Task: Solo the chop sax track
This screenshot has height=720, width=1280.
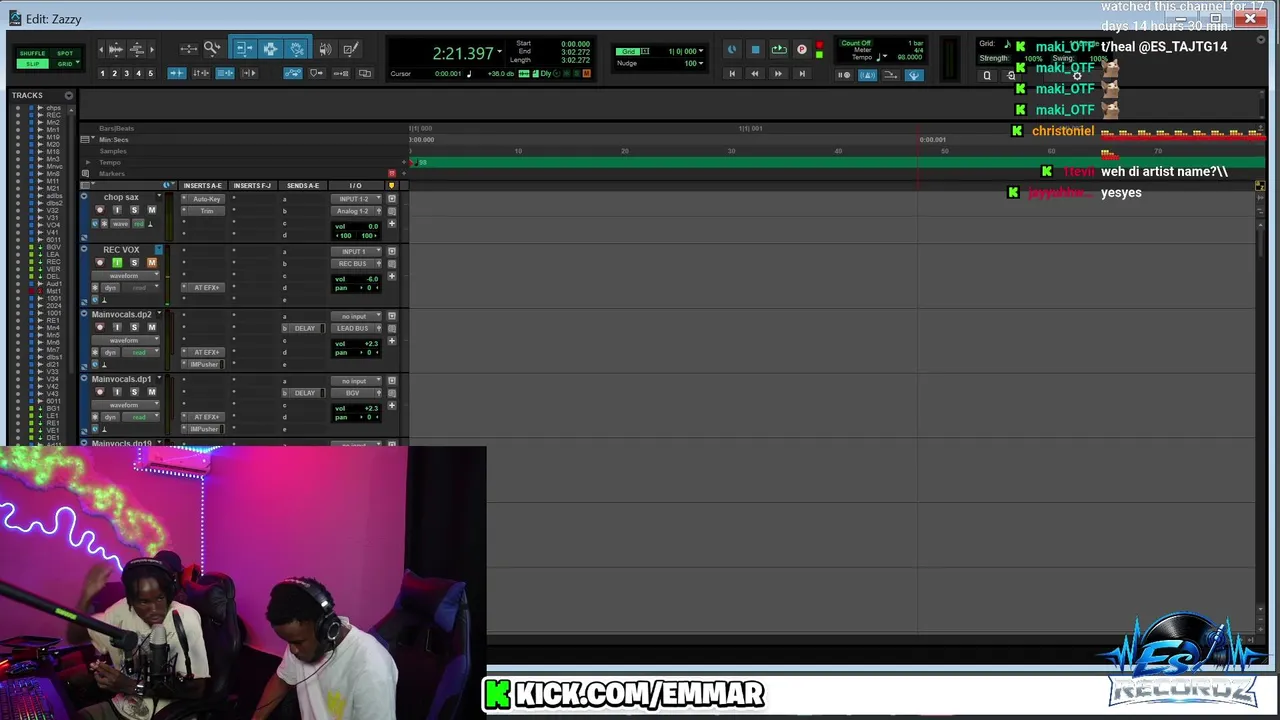Action: 134,210
